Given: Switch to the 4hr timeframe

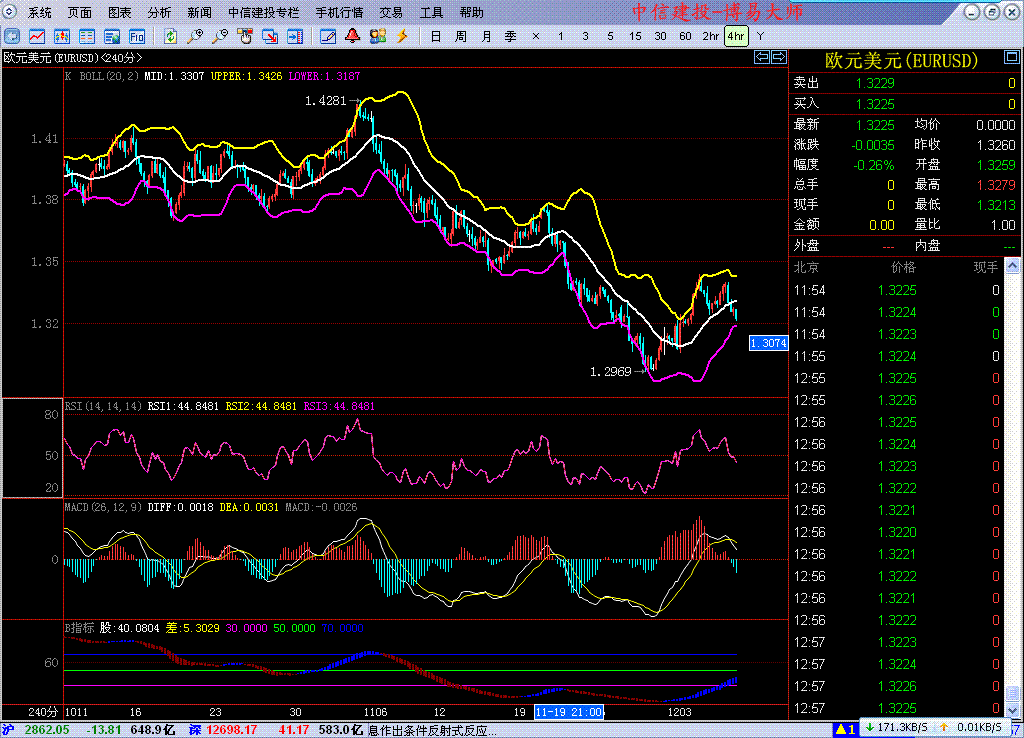Looking at the screenshot, I should (x=736, y=36).
